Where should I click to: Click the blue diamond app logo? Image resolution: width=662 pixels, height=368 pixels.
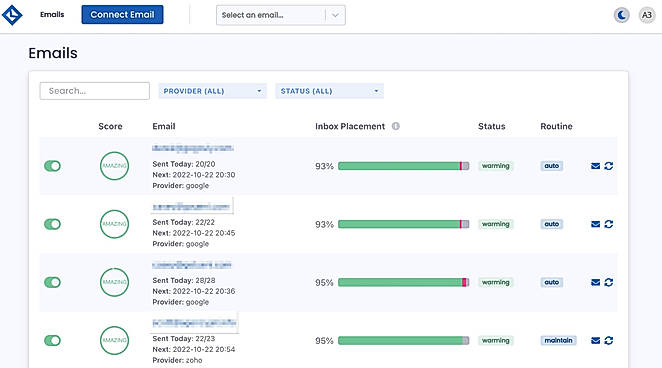12,15
